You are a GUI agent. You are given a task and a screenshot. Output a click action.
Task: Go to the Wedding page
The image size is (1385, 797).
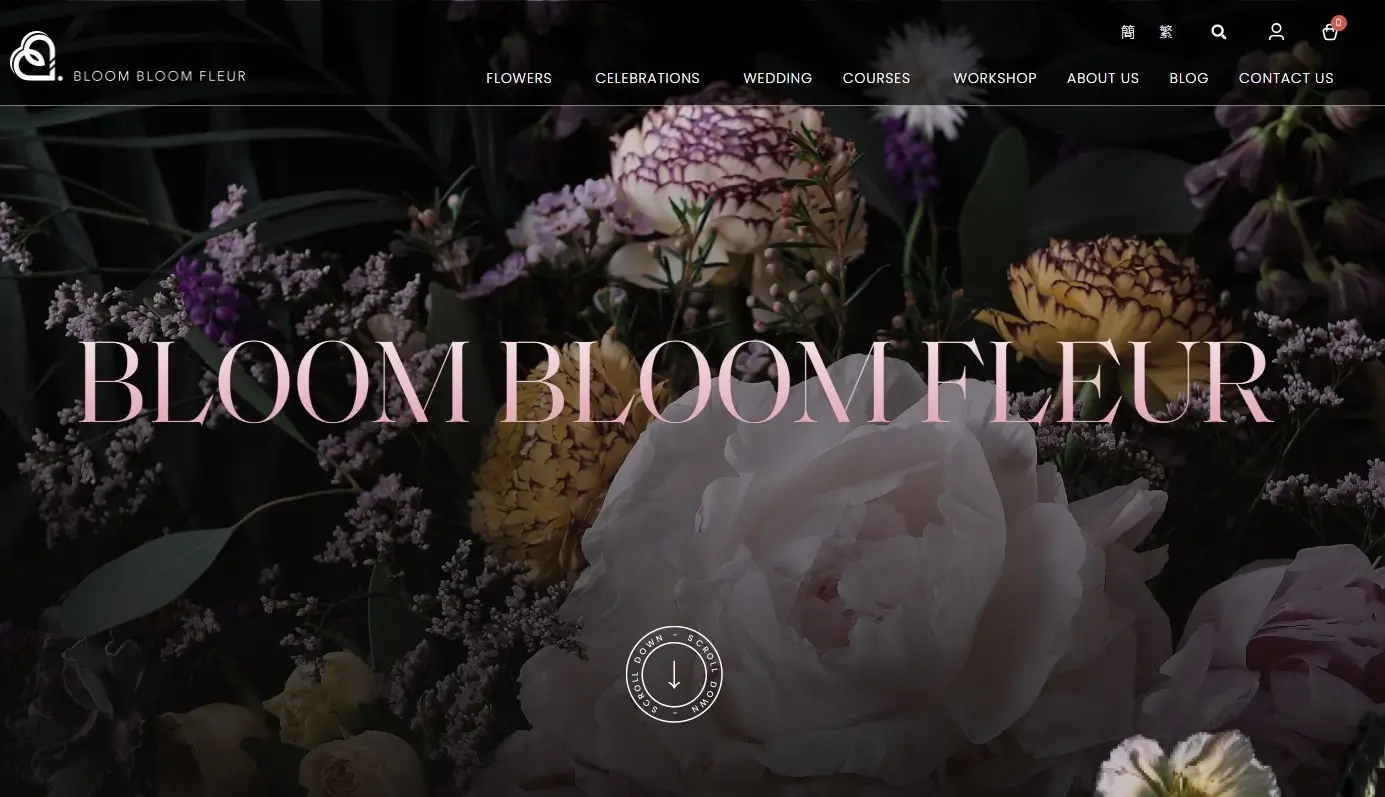click(777, 78)
